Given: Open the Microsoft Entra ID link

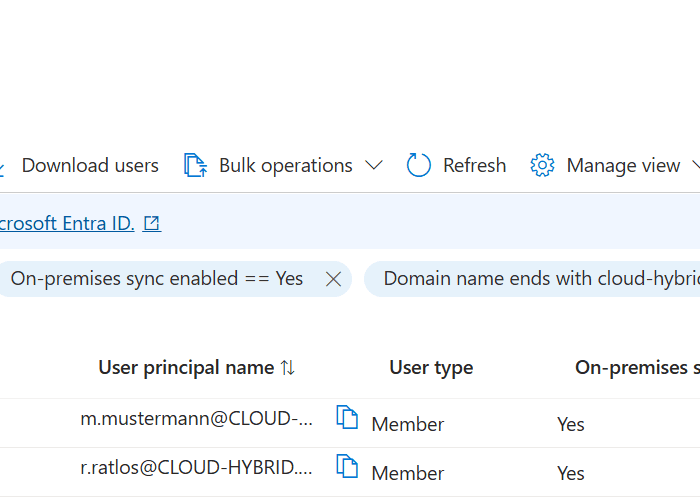Looking at the screenshot, I should tap(66, 223).
